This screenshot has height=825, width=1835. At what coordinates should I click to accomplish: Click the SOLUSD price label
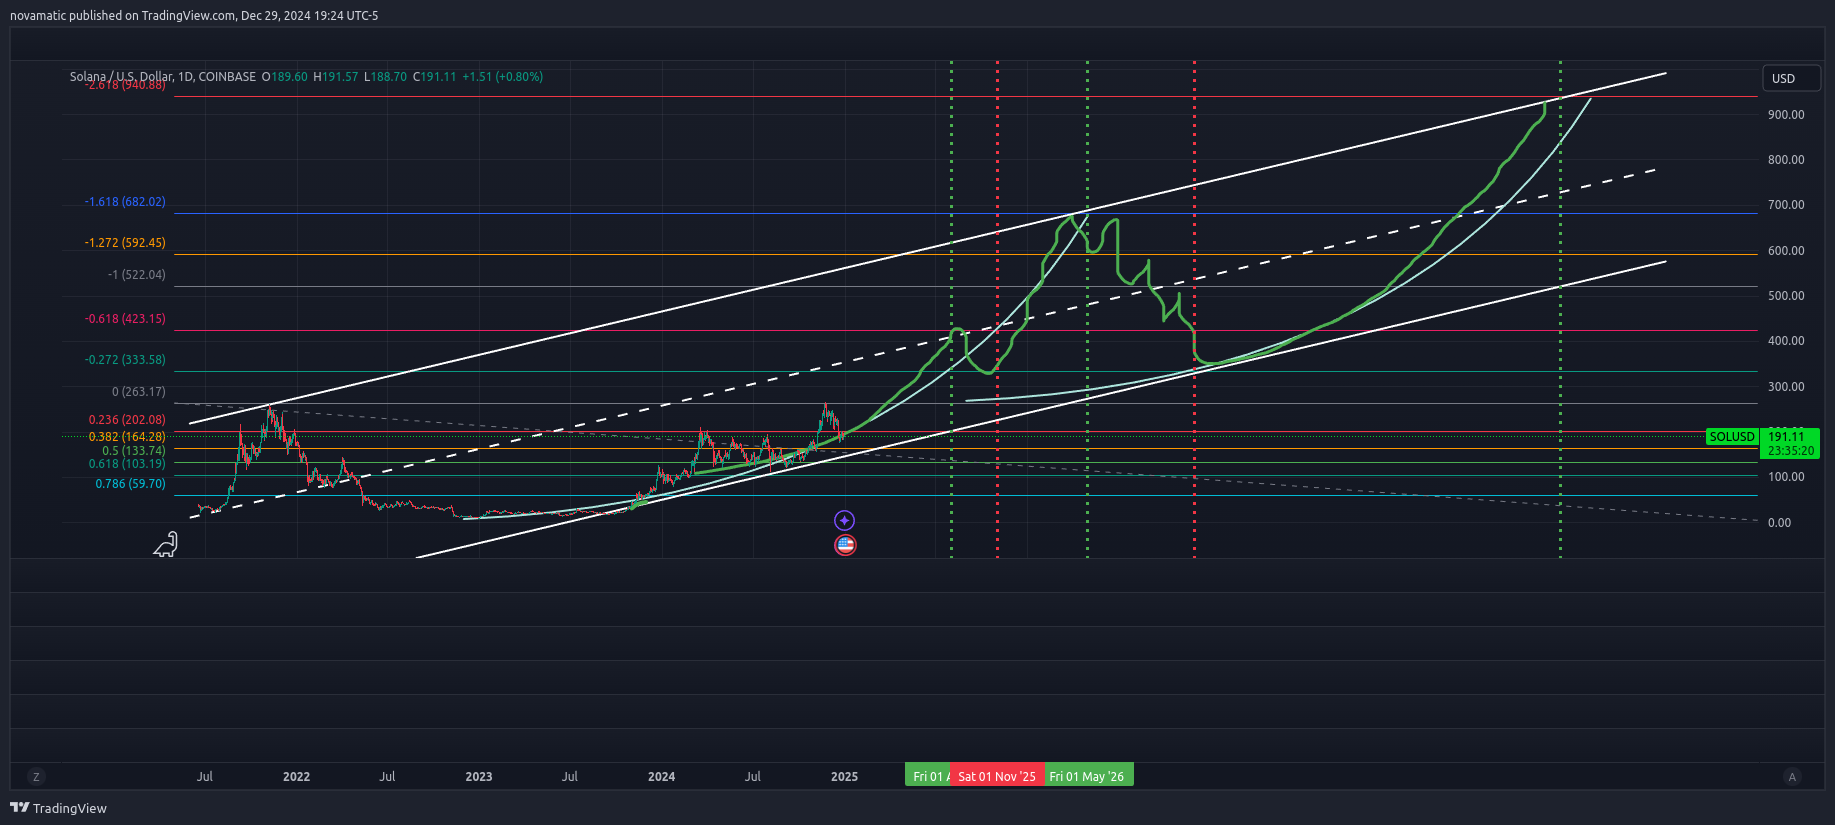(1732, 437)
